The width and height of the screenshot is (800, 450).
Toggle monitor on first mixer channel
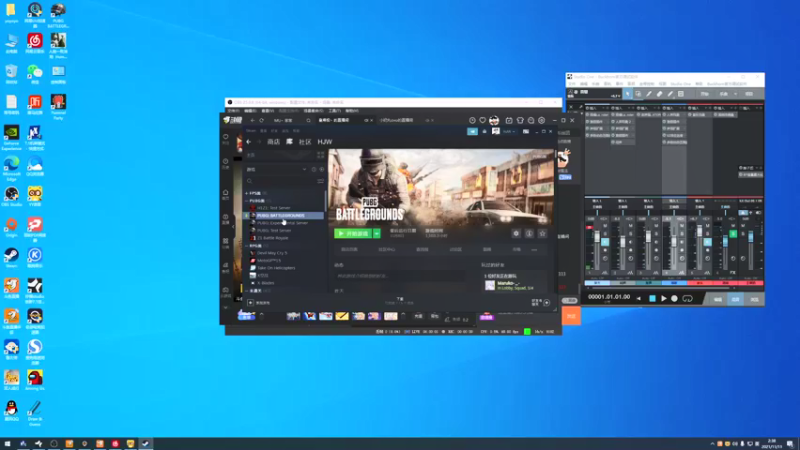(x=605, y=242)
